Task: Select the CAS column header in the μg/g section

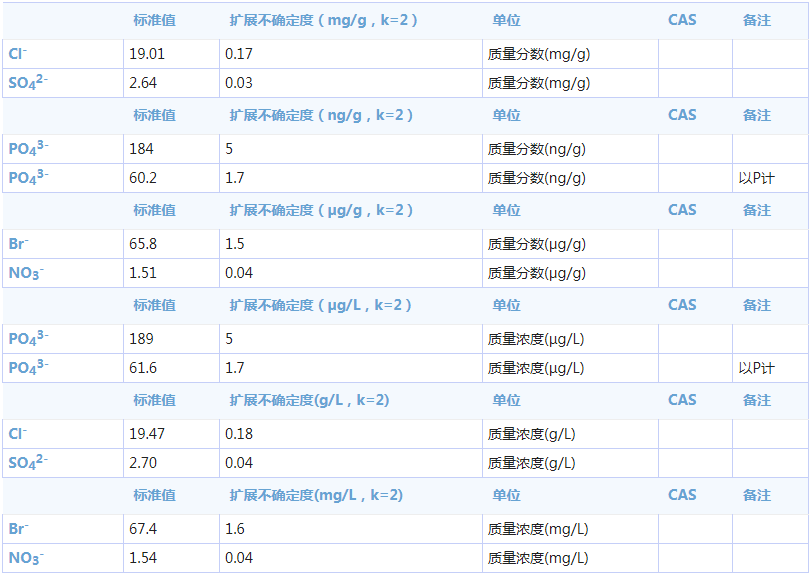Action: pos(682,210)
